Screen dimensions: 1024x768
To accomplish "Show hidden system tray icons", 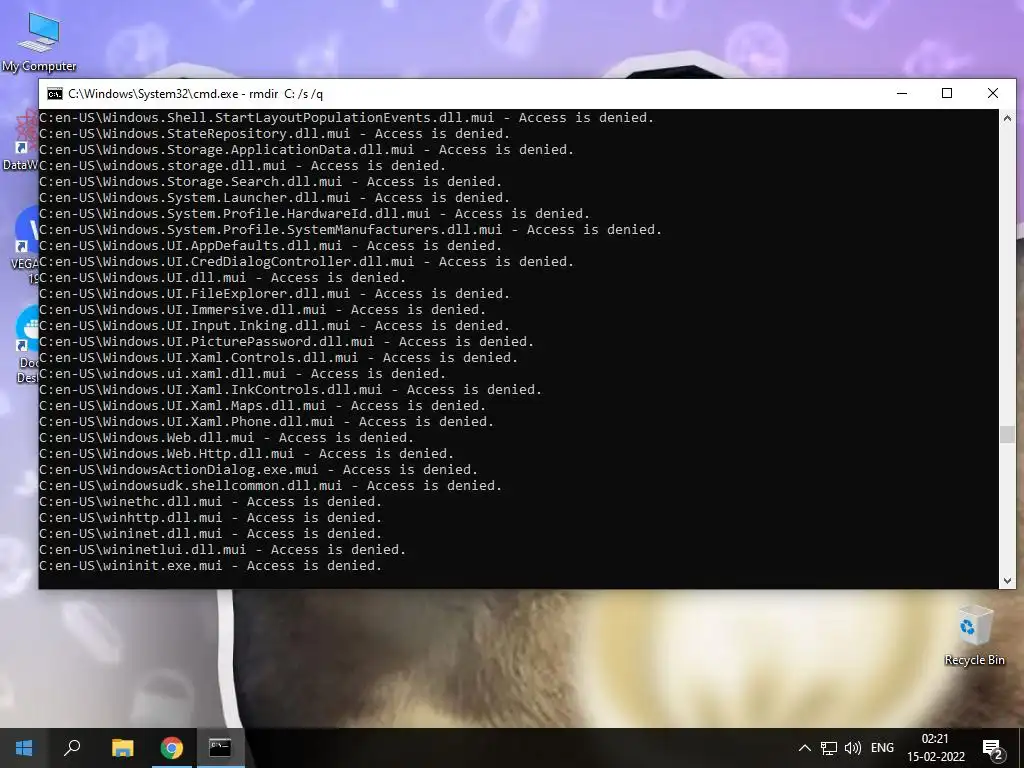I will coord(805,748).
